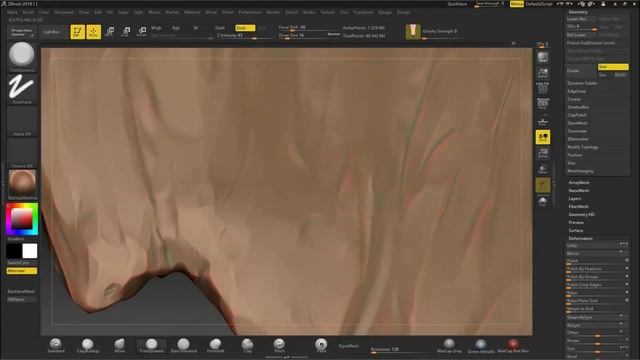The height and width of the screenshot is (360, 640).
Task: Apply Green Metallic material
Action: click(x=480, y=346)
